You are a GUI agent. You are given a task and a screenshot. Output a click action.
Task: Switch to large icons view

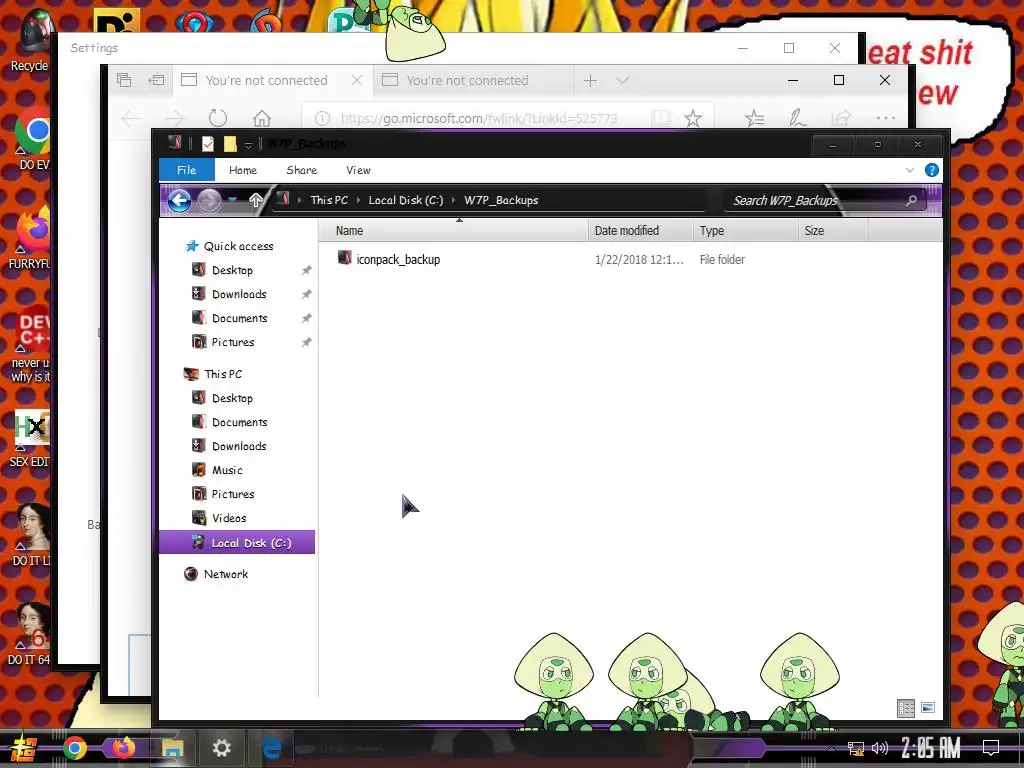[x=927, y=707]
